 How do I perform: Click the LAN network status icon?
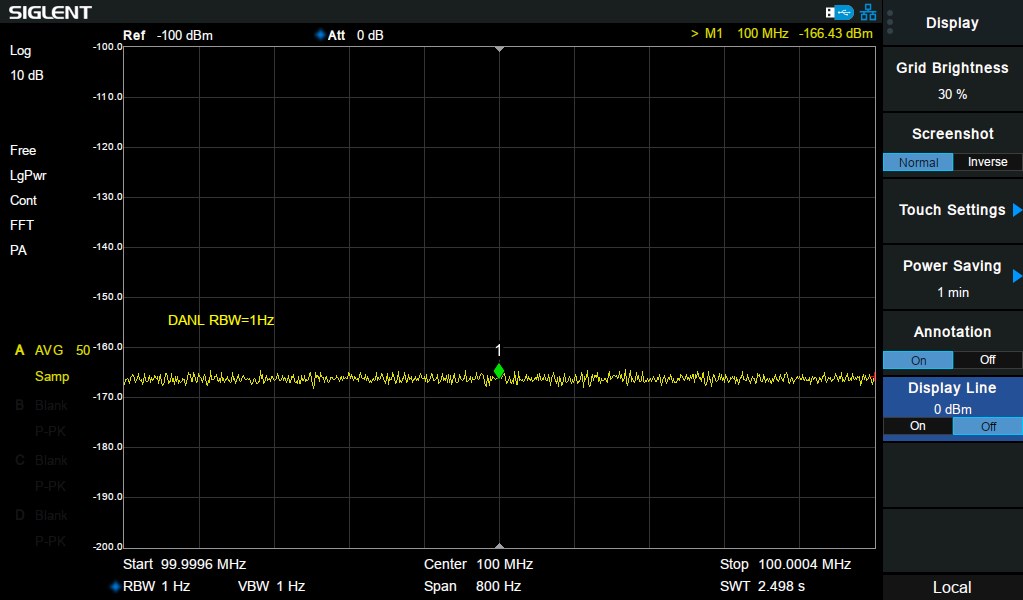click(x=867, y=12)
